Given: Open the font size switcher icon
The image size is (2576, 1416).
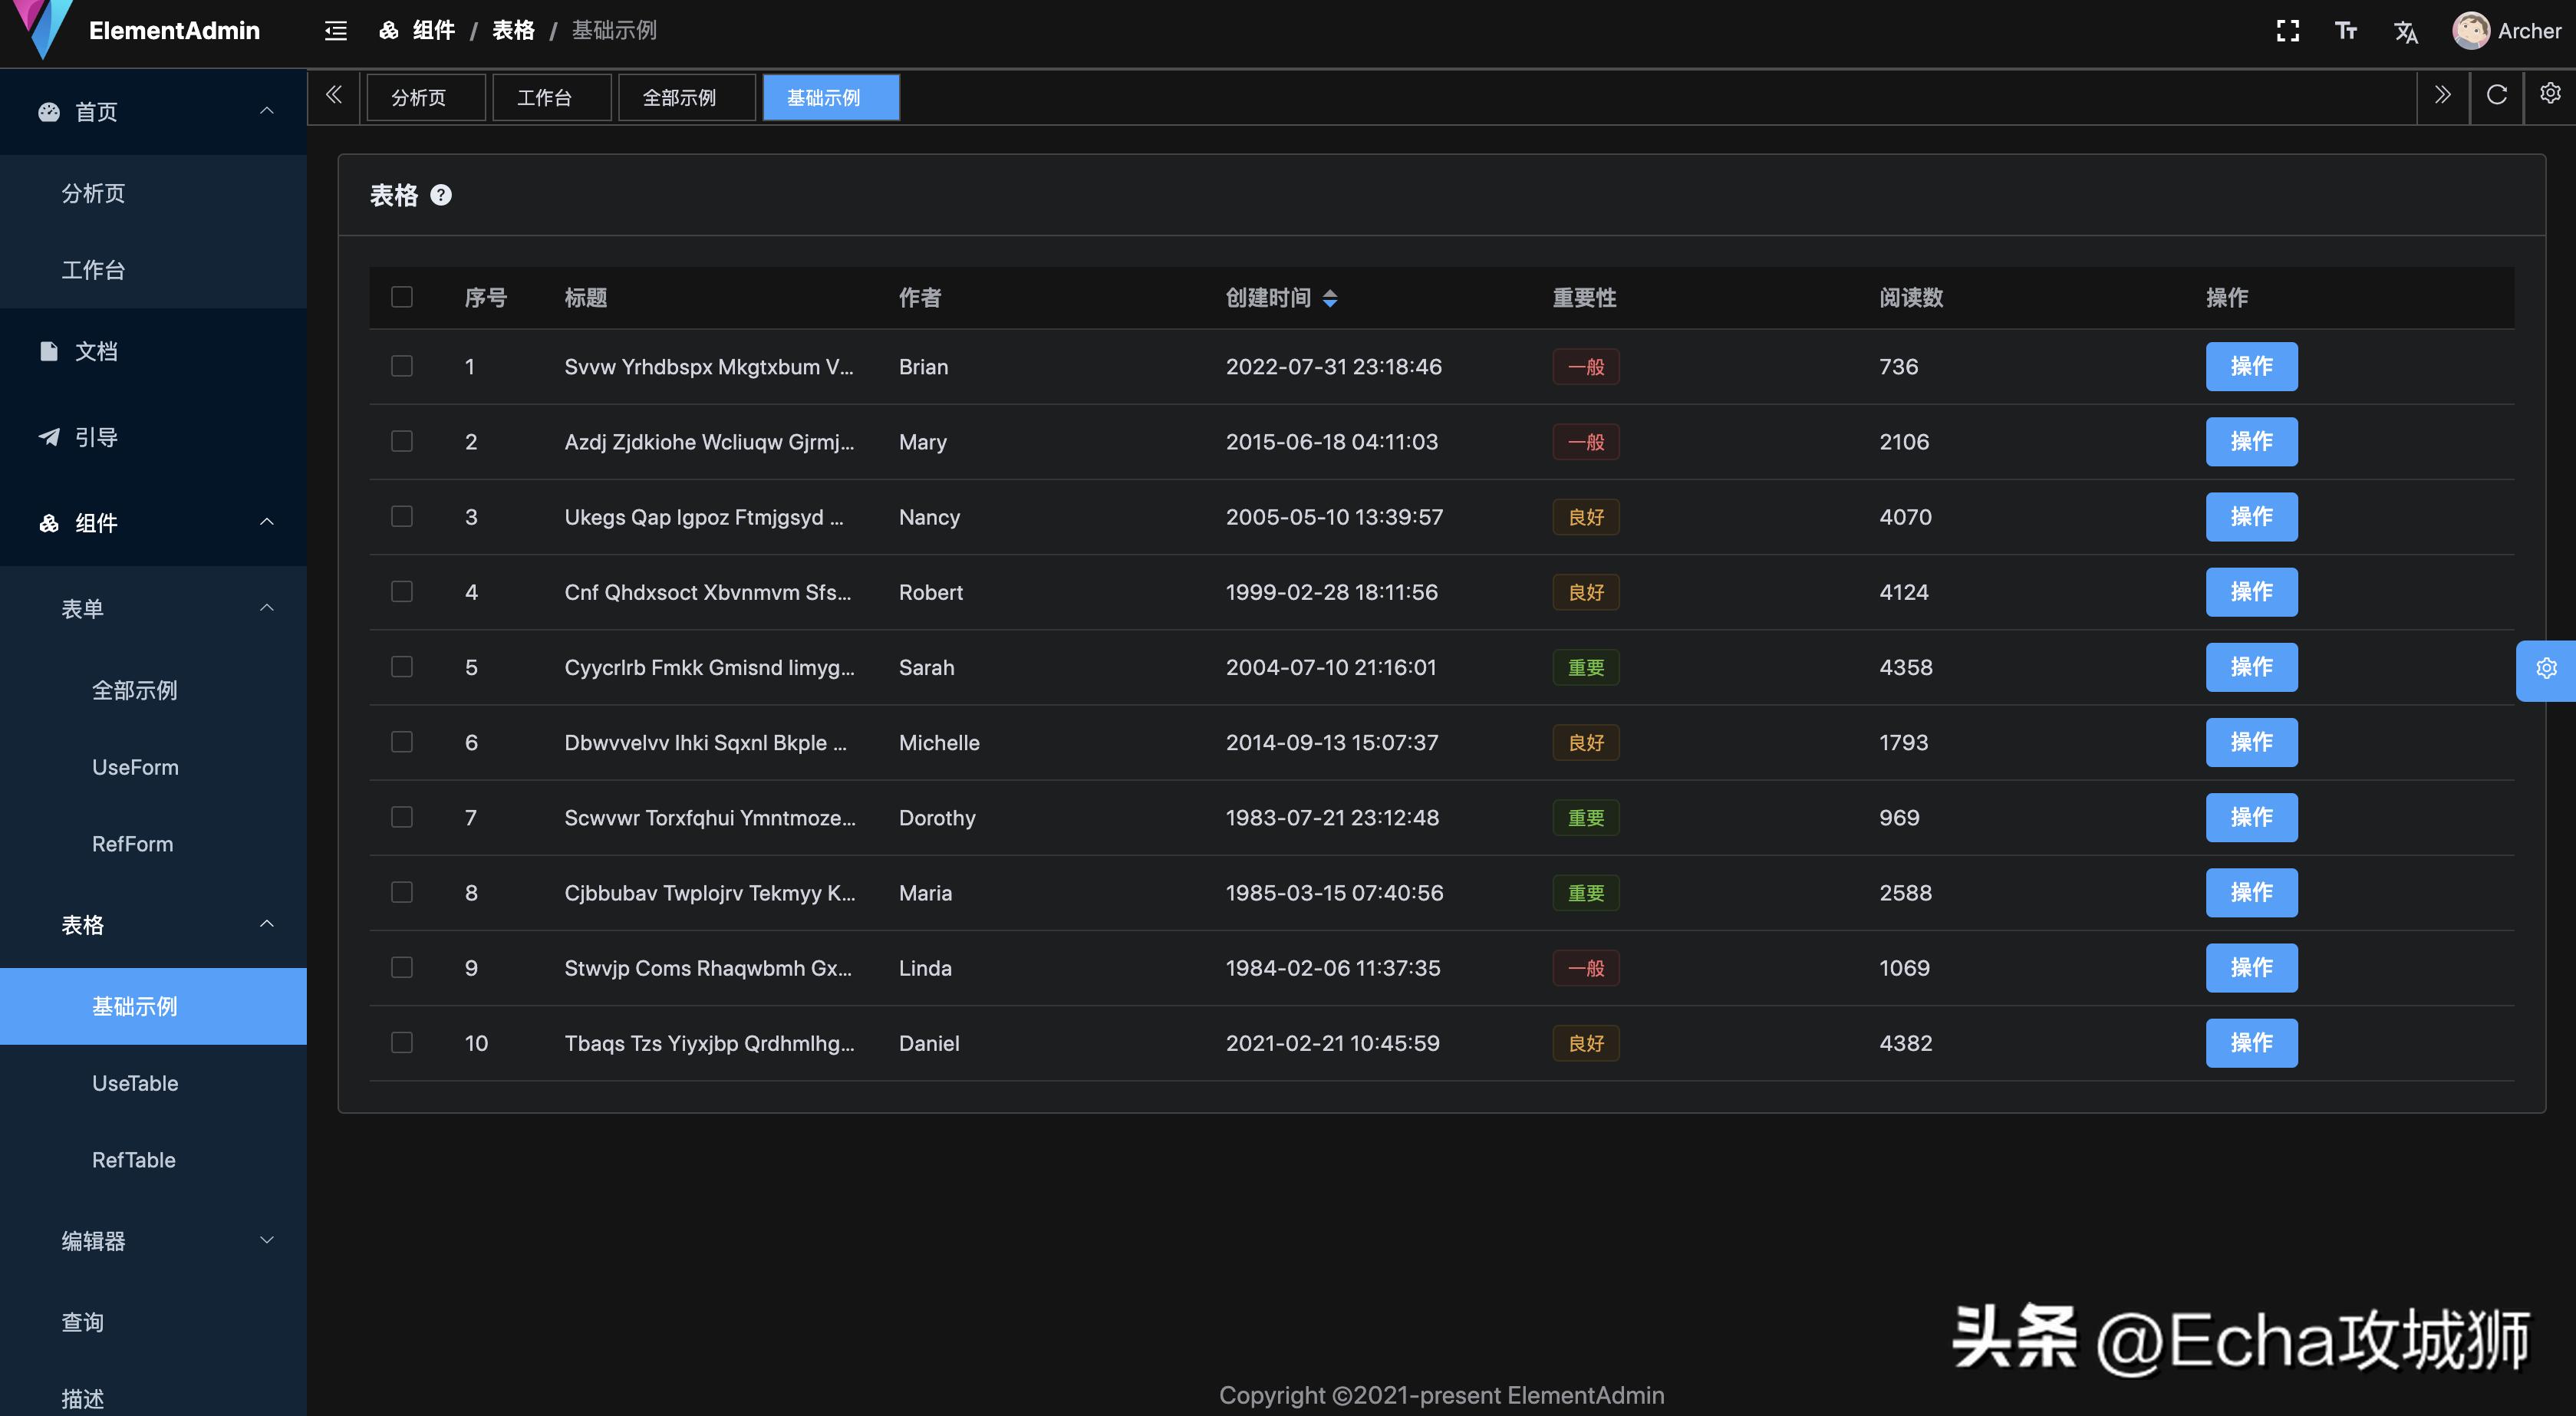Looking at the screenshot, I should coord(2346,31).
